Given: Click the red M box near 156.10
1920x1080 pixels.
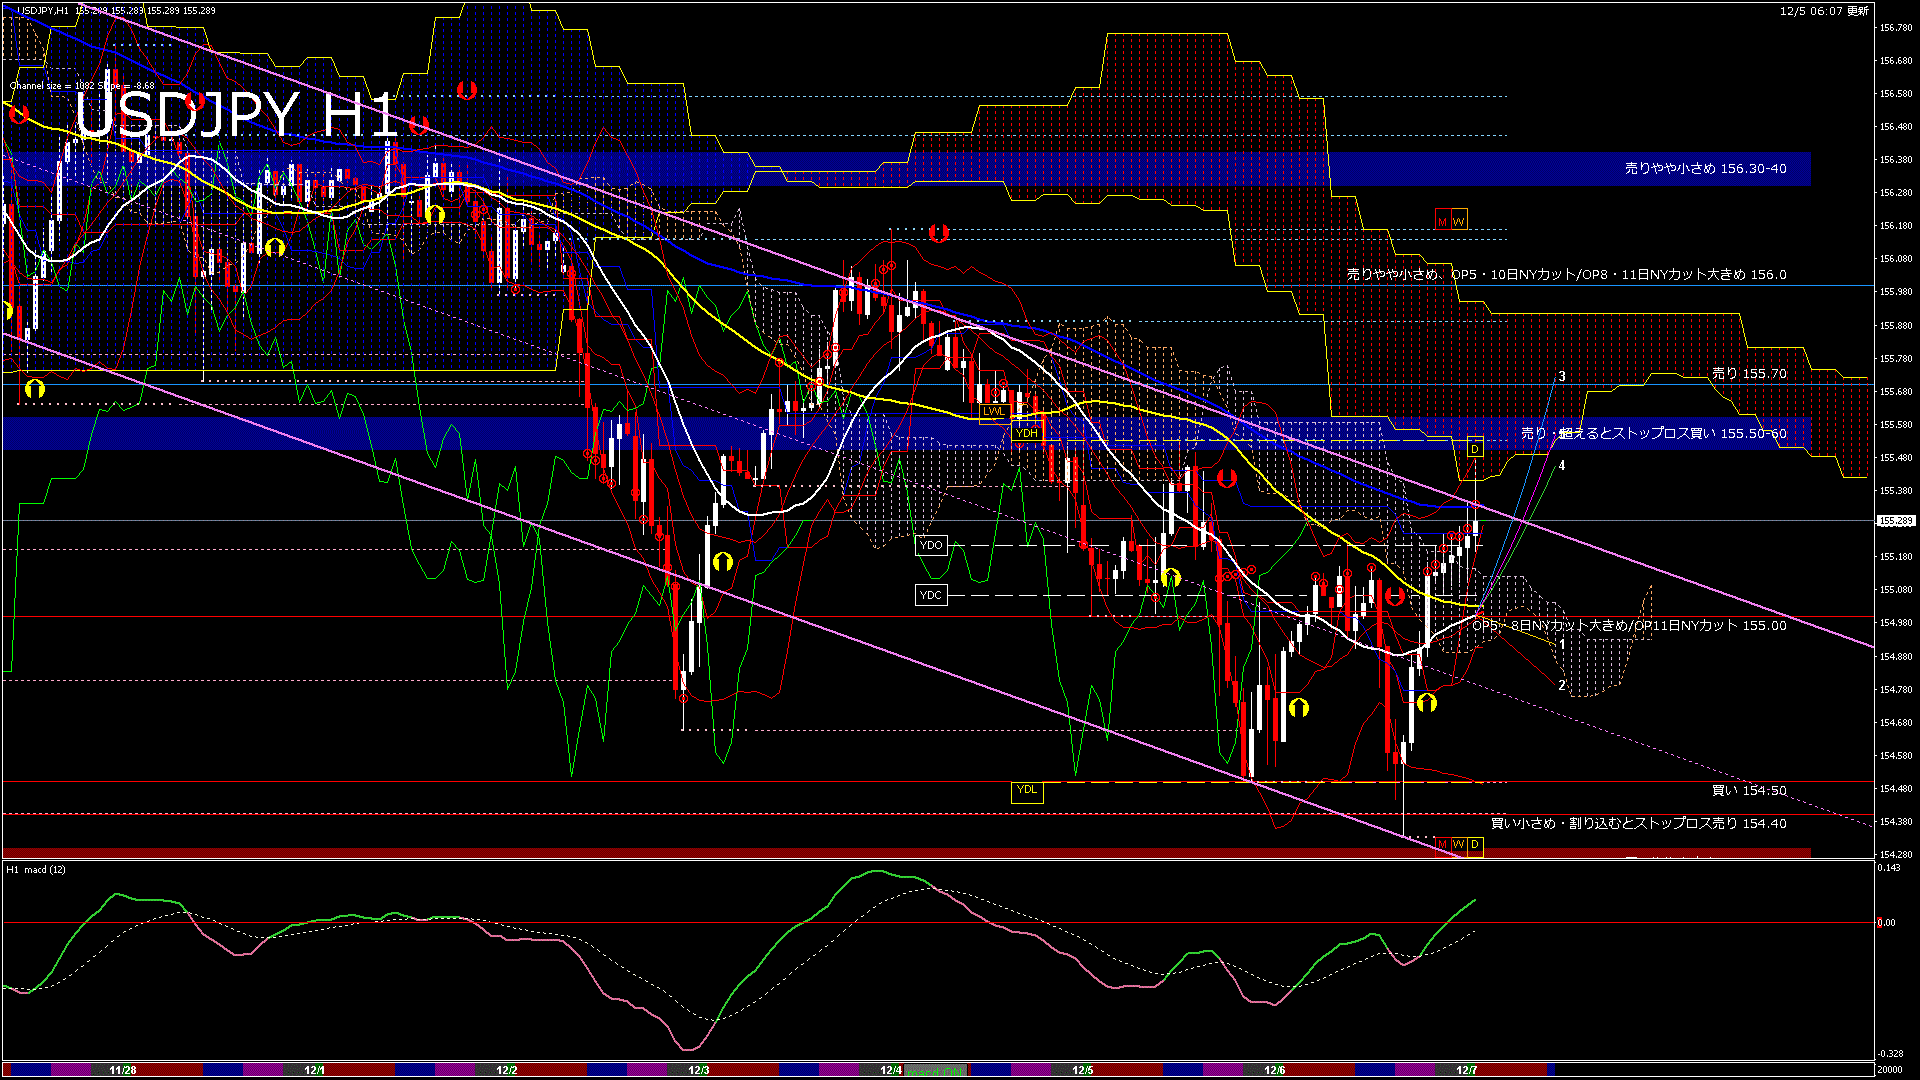Looking at the screenshot, I should tap(1442, 221).
